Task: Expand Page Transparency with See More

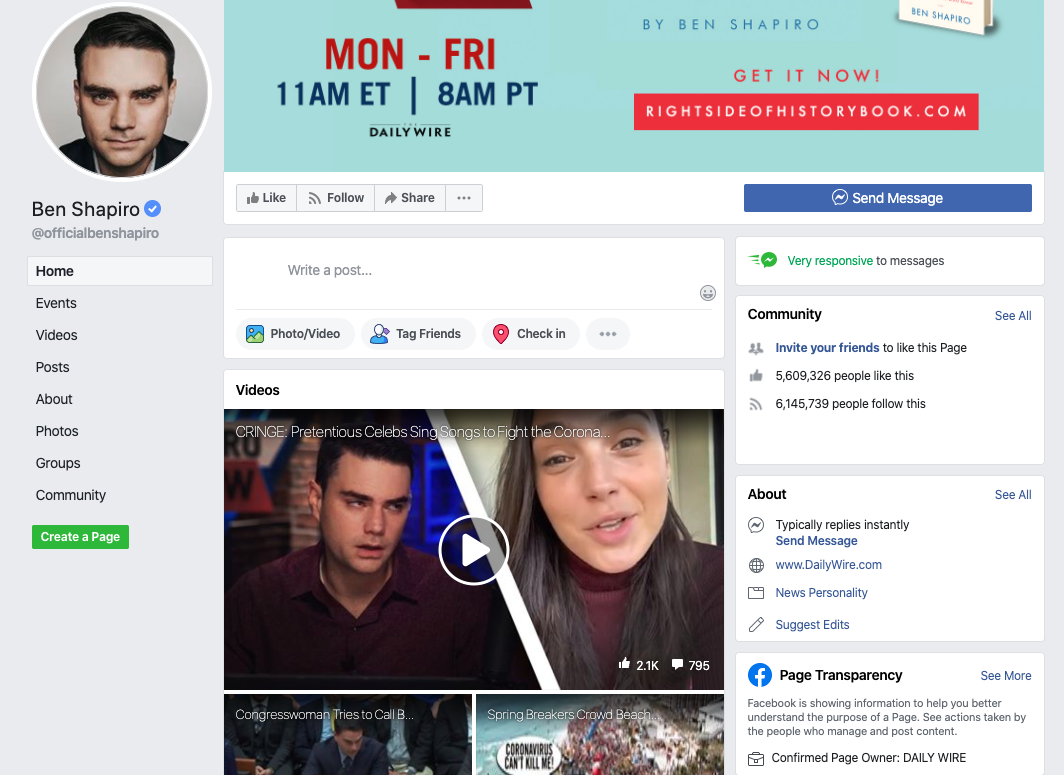Action: coord(1005,676)
